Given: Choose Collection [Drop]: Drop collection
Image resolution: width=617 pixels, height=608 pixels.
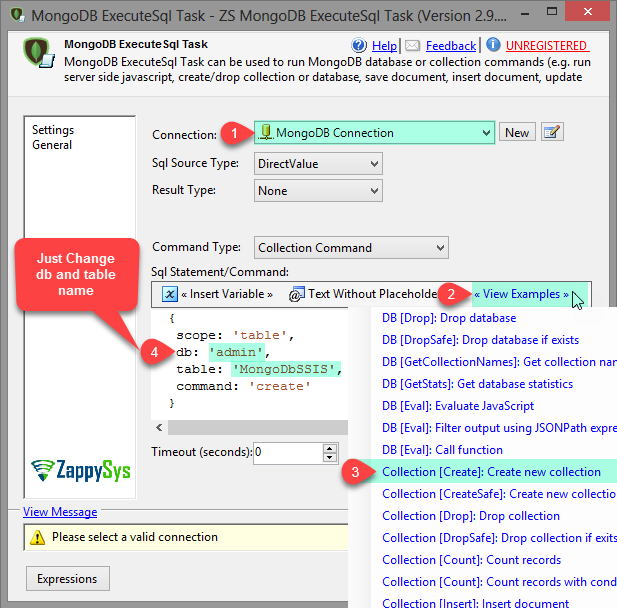Looking at the screenshot, I should [471, 516].
